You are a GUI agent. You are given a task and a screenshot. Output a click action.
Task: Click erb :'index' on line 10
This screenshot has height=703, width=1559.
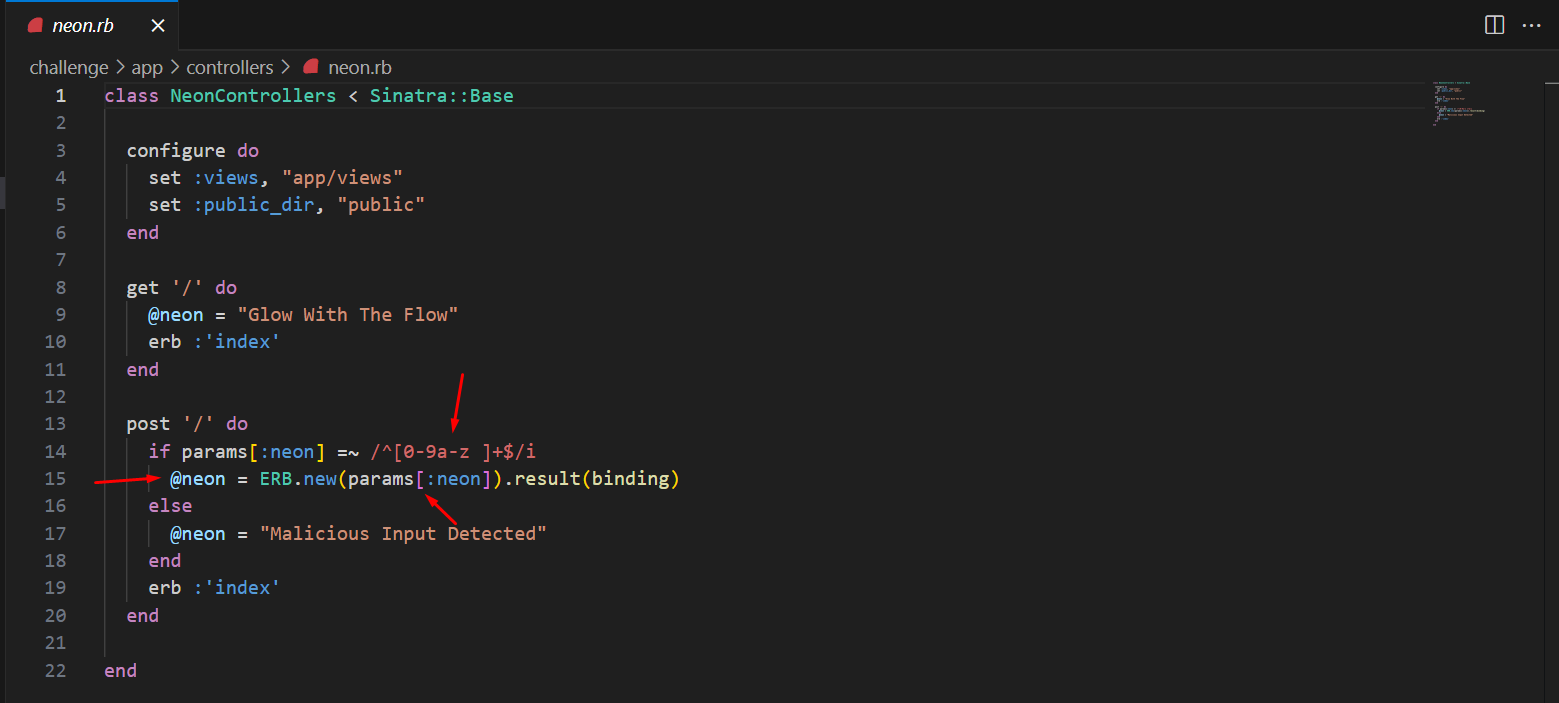tap(214, 342)
